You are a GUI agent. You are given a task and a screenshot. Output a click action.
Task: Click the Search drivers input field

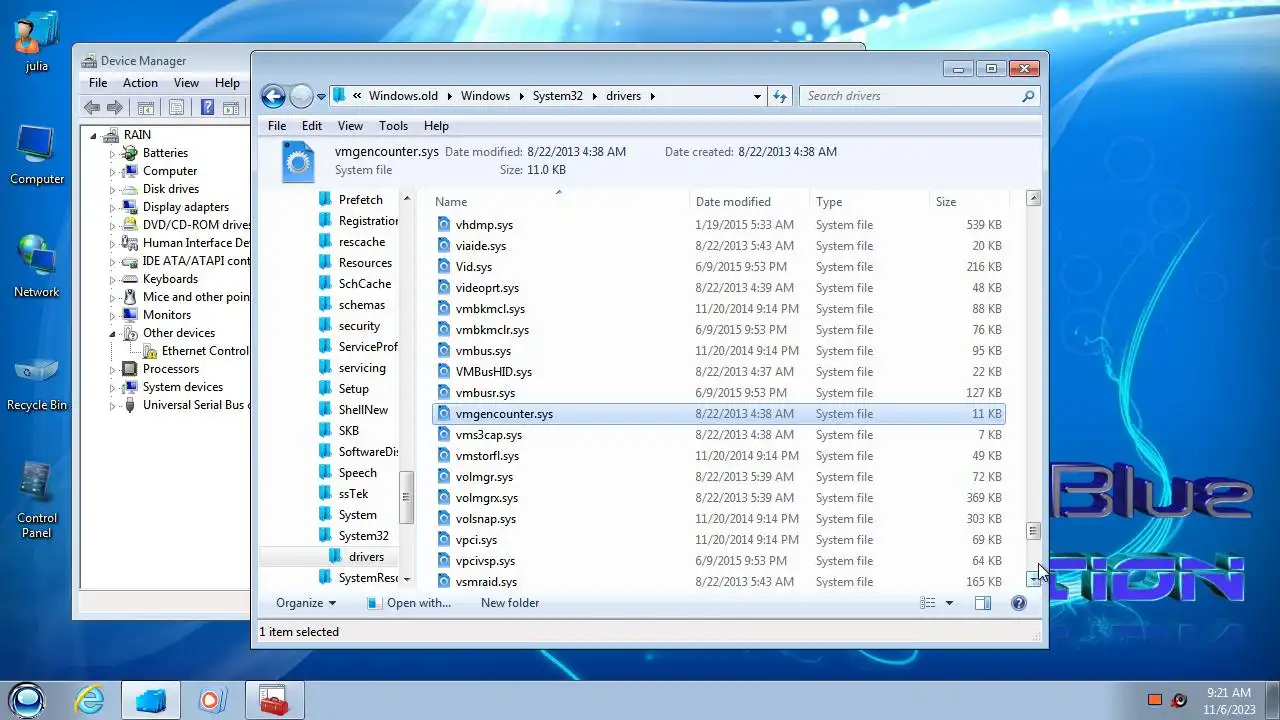910,96
